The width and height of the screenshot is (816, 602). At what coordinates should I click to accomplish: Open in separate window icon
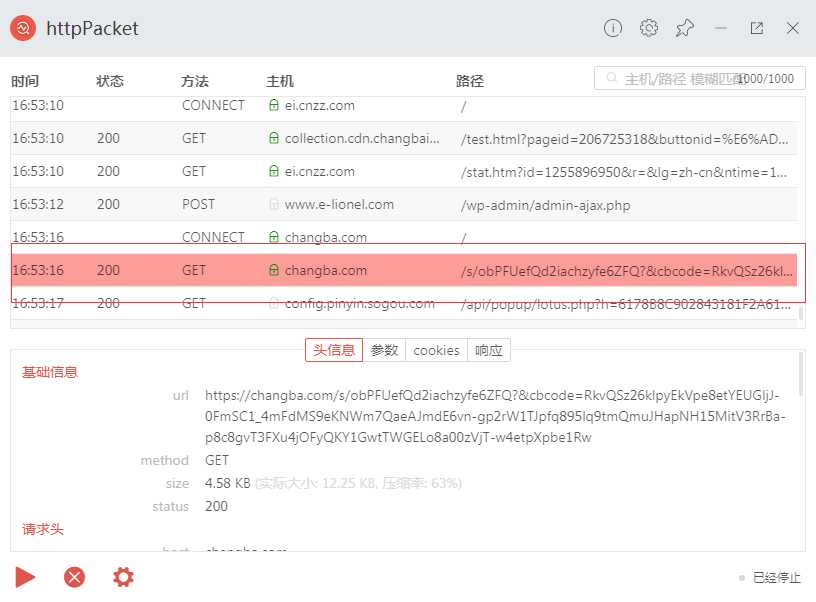[757, 28]
